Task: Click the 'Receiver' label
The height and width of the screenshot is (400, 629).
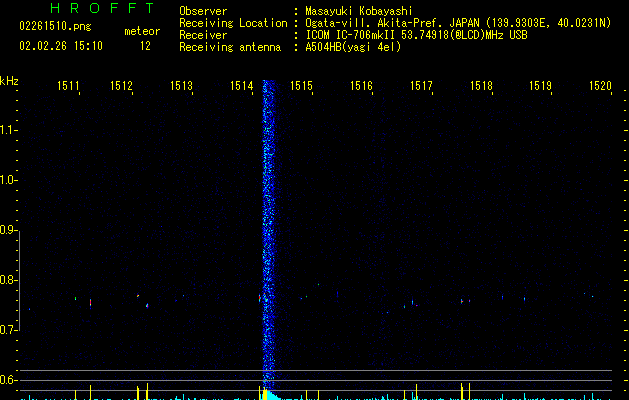Action: coord(203,35)
